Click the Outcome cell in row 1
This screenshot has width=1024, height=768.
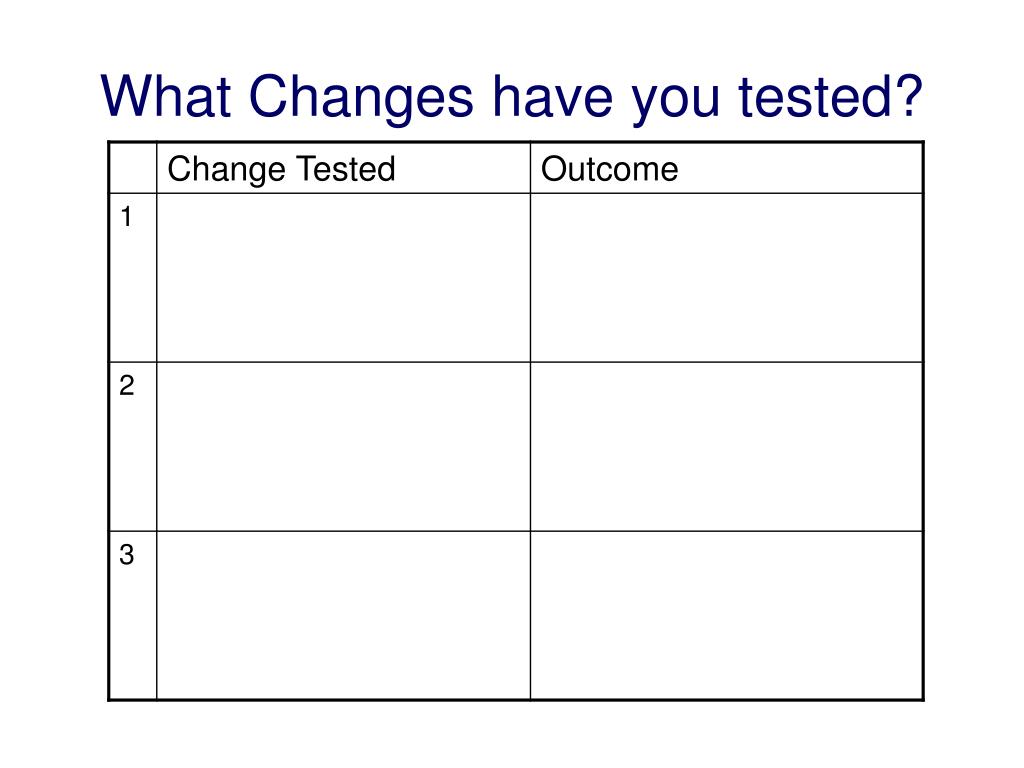point(726,278)
